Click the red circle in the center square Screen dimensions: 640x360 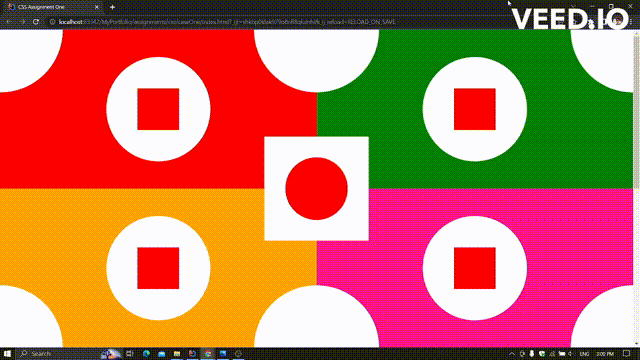pyautogui.click(x=316, y=189)
